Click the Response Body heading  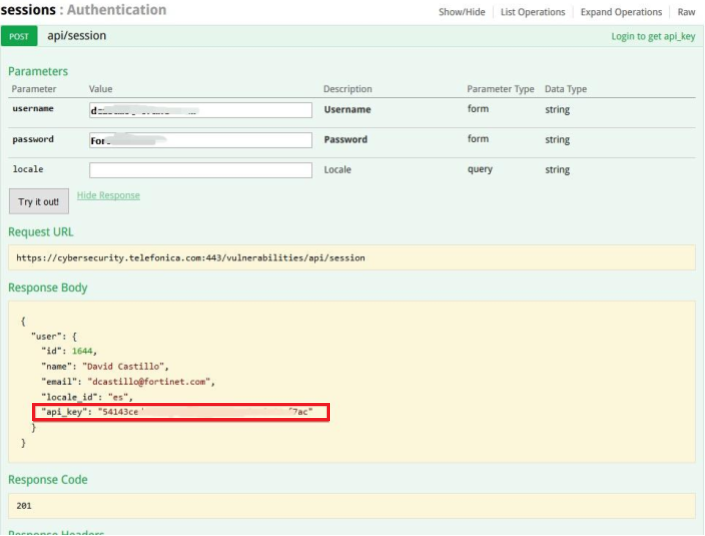coord(48,288)
